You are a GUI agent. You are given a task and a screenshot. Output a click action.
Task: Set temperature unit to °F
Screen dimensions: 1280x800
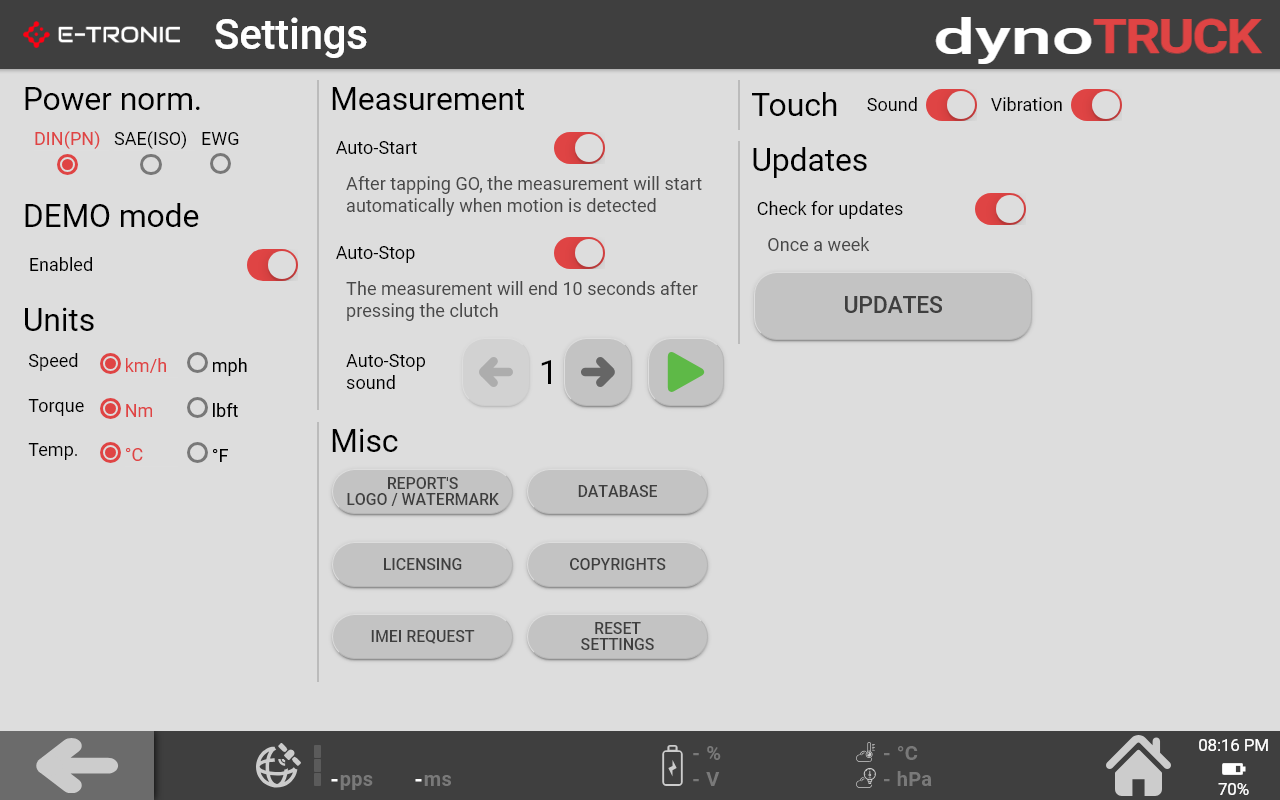(198, 453)
